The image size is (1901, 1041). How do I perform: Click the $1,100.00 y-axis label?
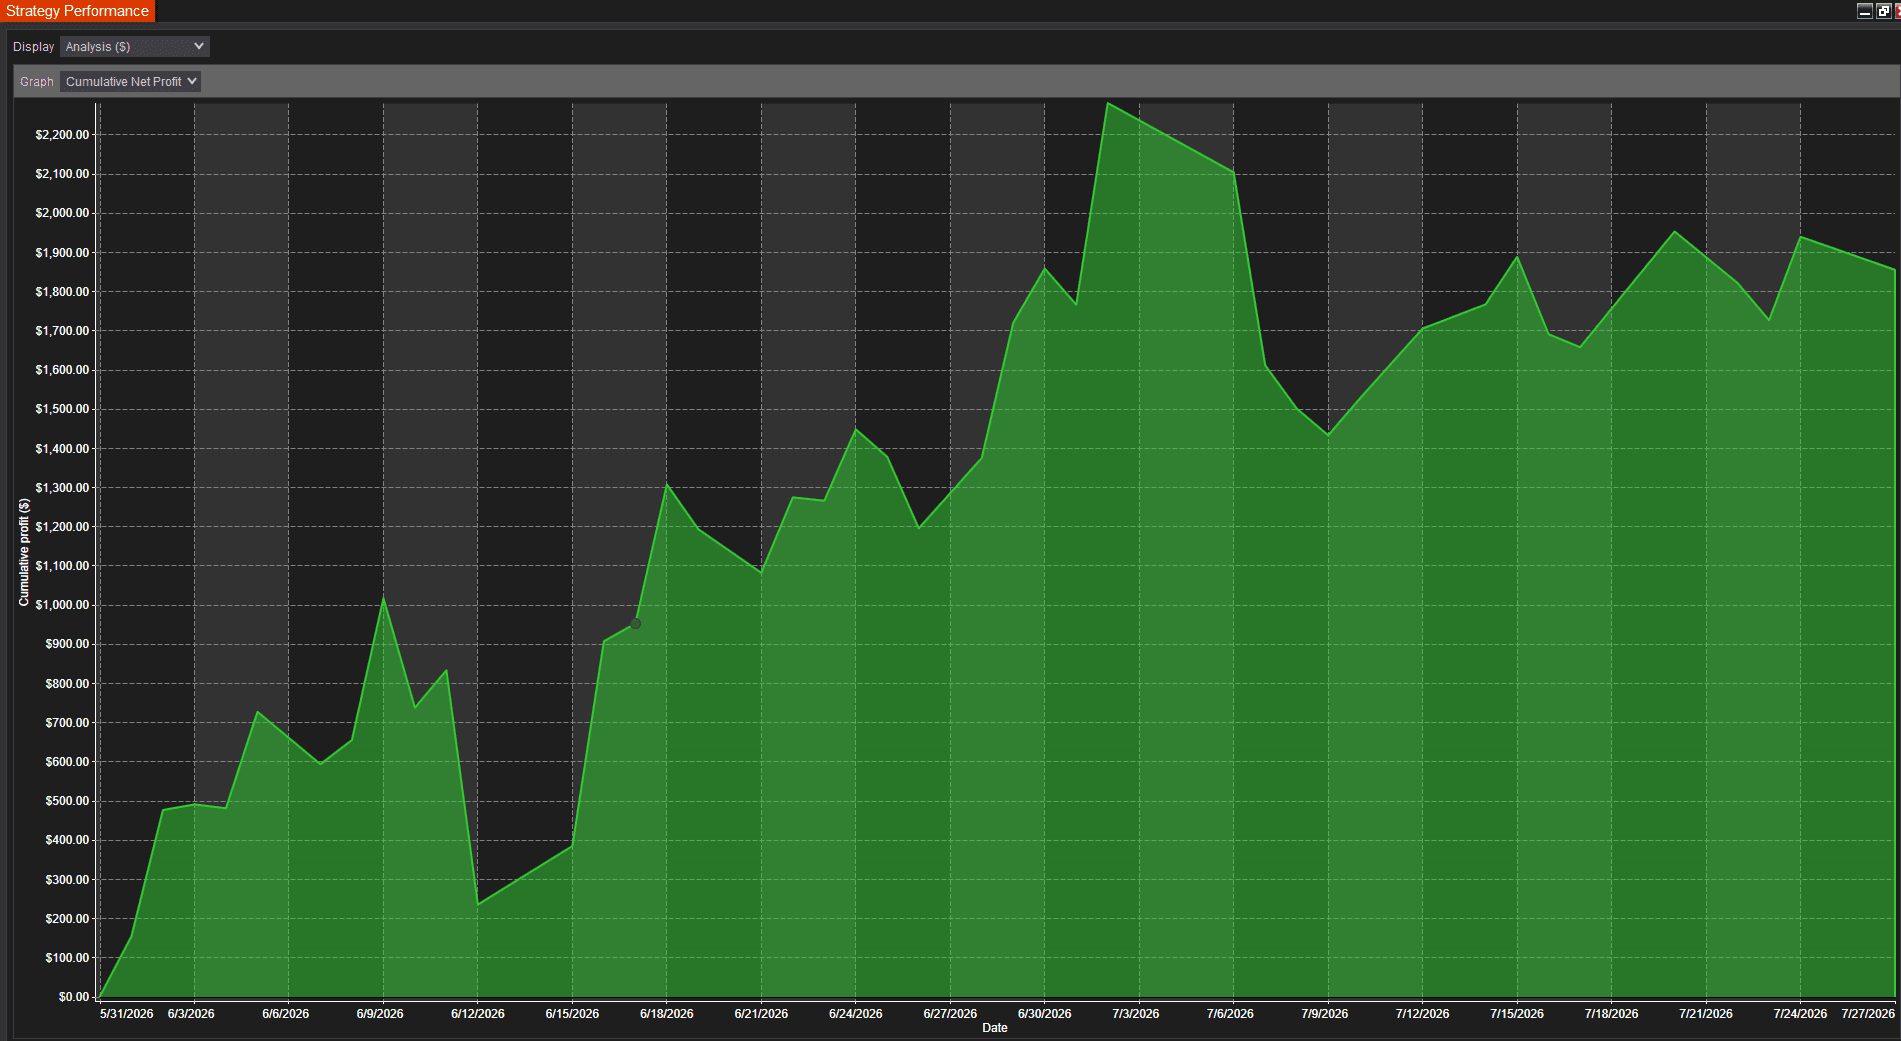pos(62,566)
